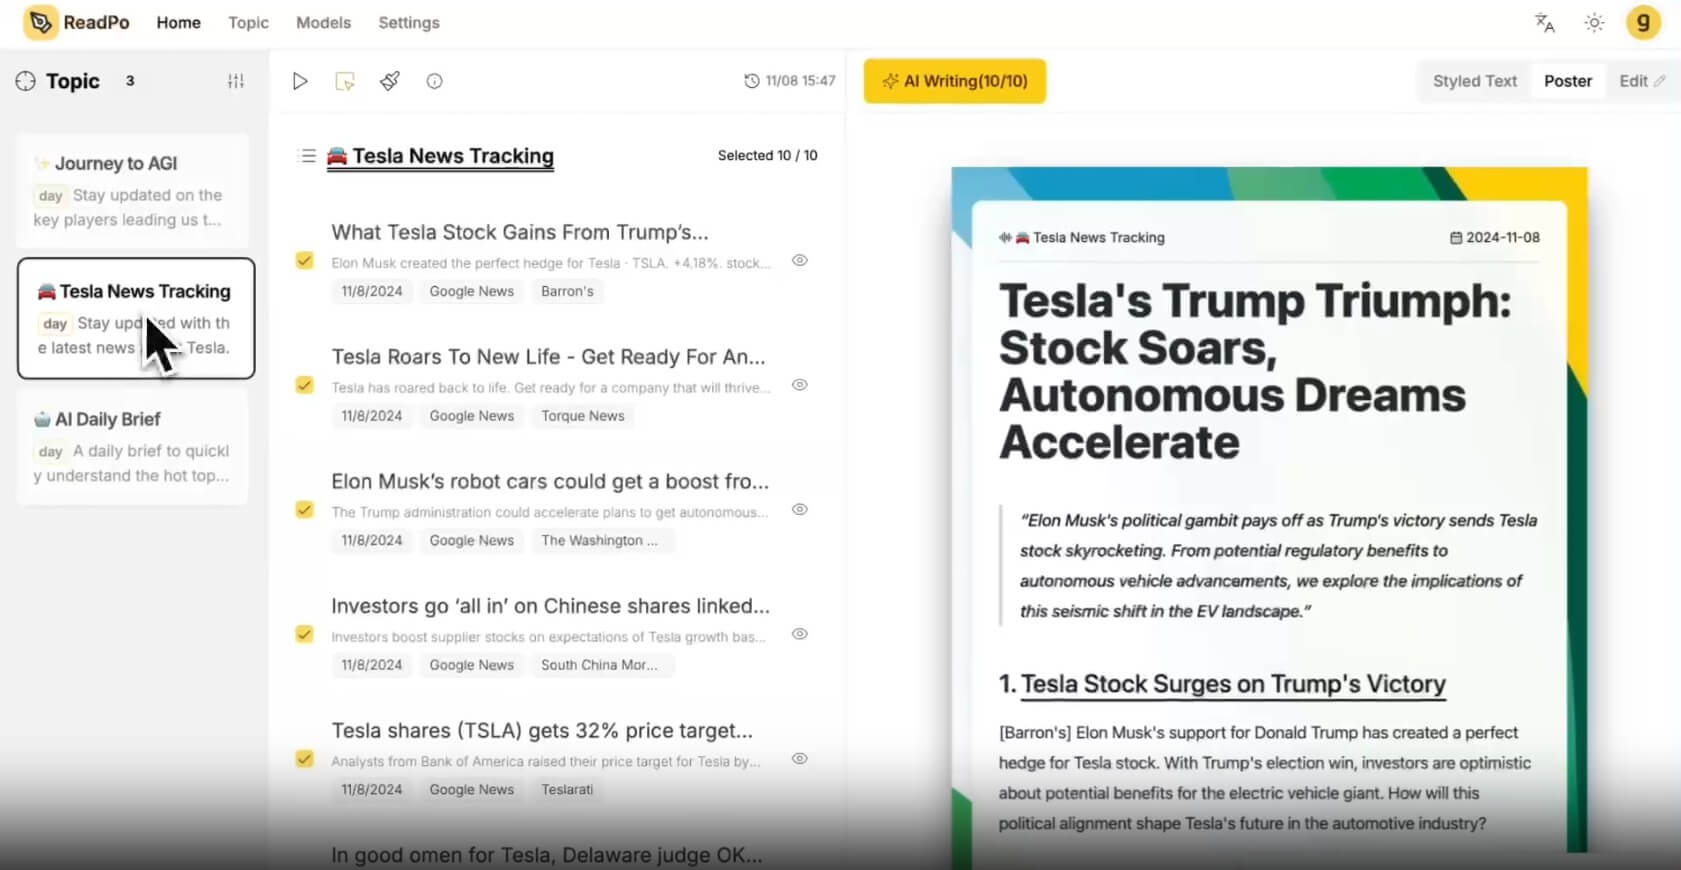
Task: Click the topic count '3' badge
Action: pos(130,81)
